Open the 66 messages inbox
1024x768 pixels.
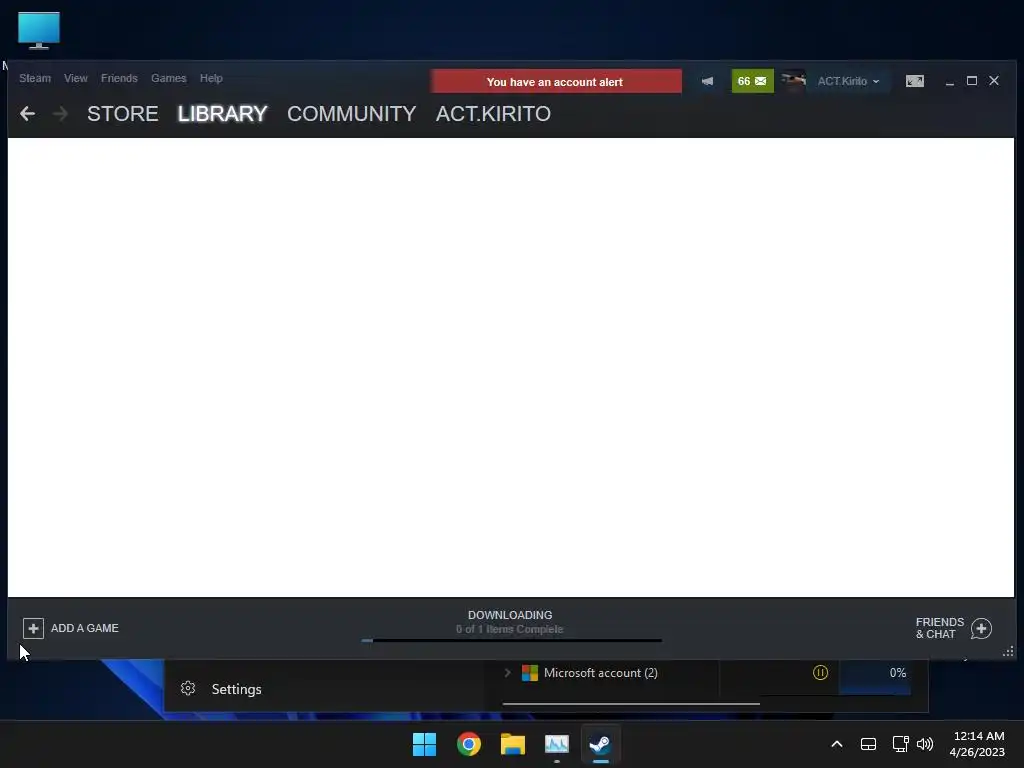click(752, 81)
